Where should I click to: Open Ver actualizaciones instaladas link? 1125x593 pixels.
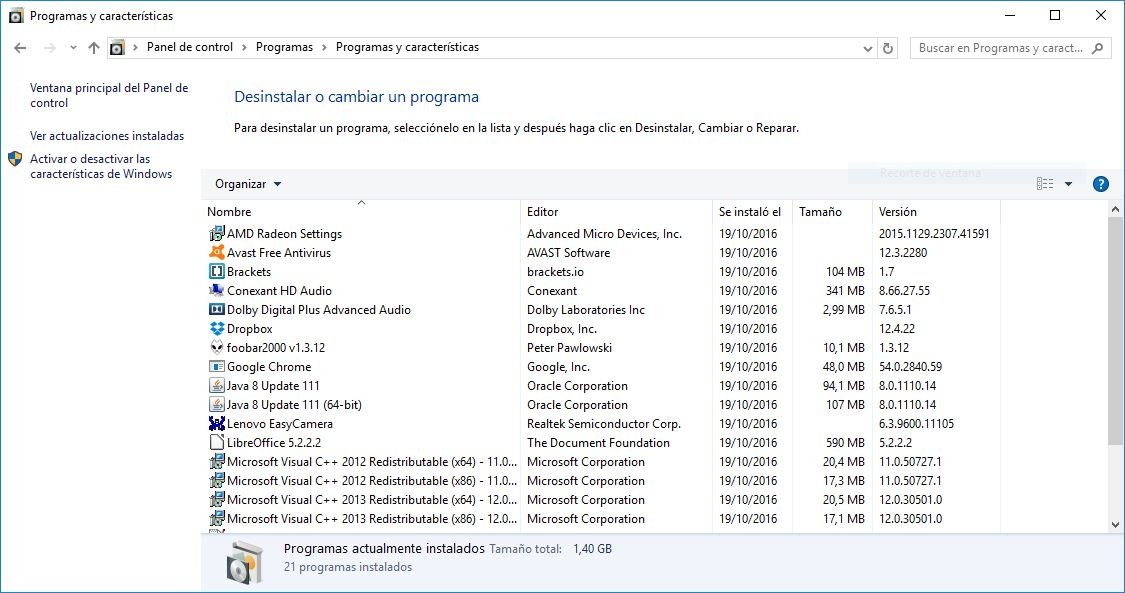[107, 136]
